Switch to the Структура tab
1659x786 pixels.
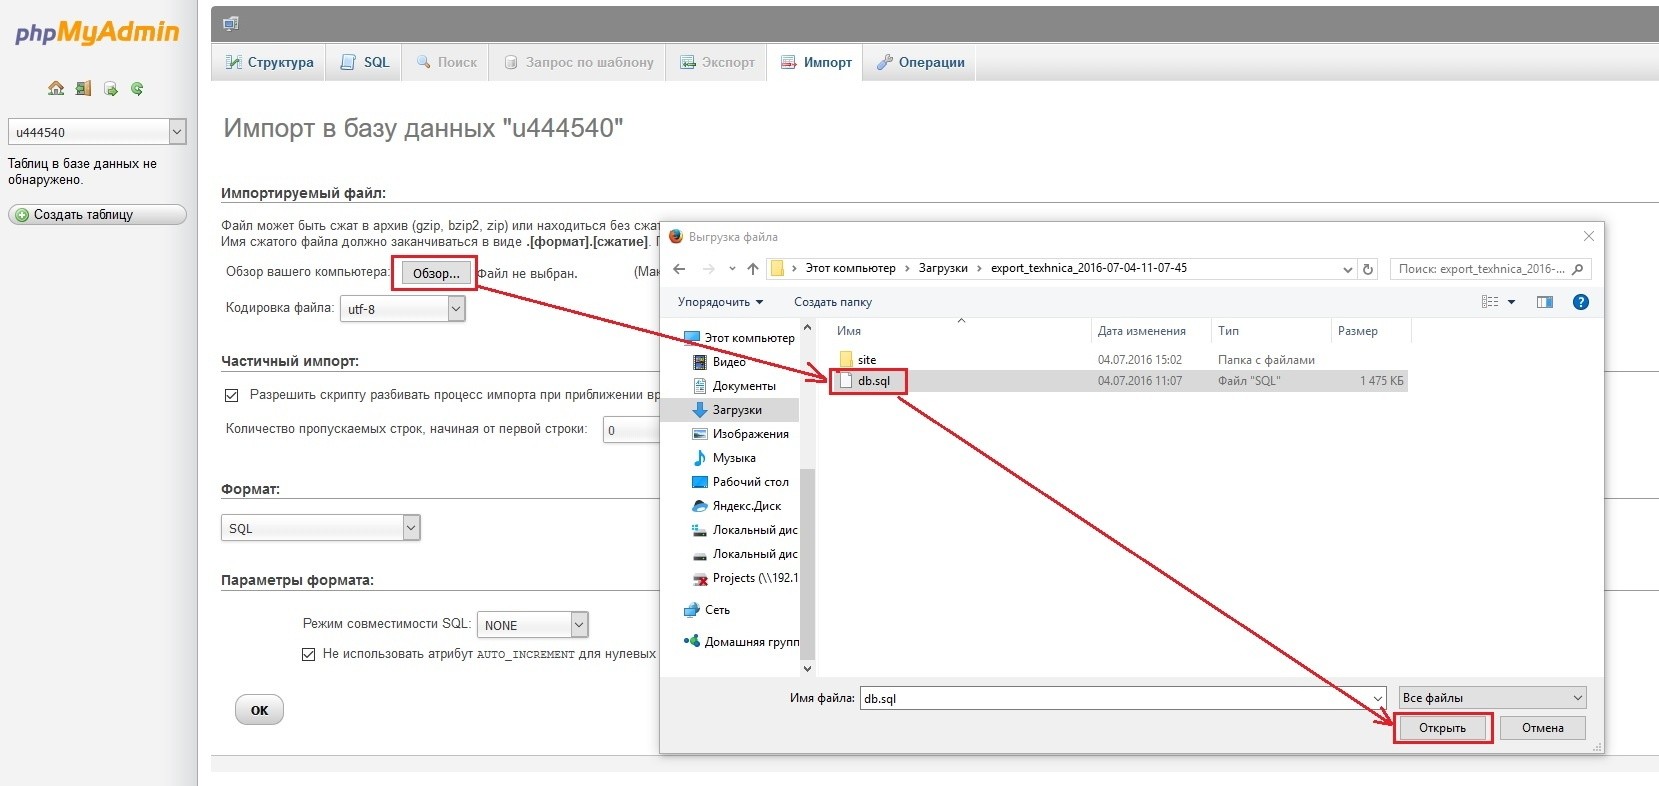(x=269, y=62)
